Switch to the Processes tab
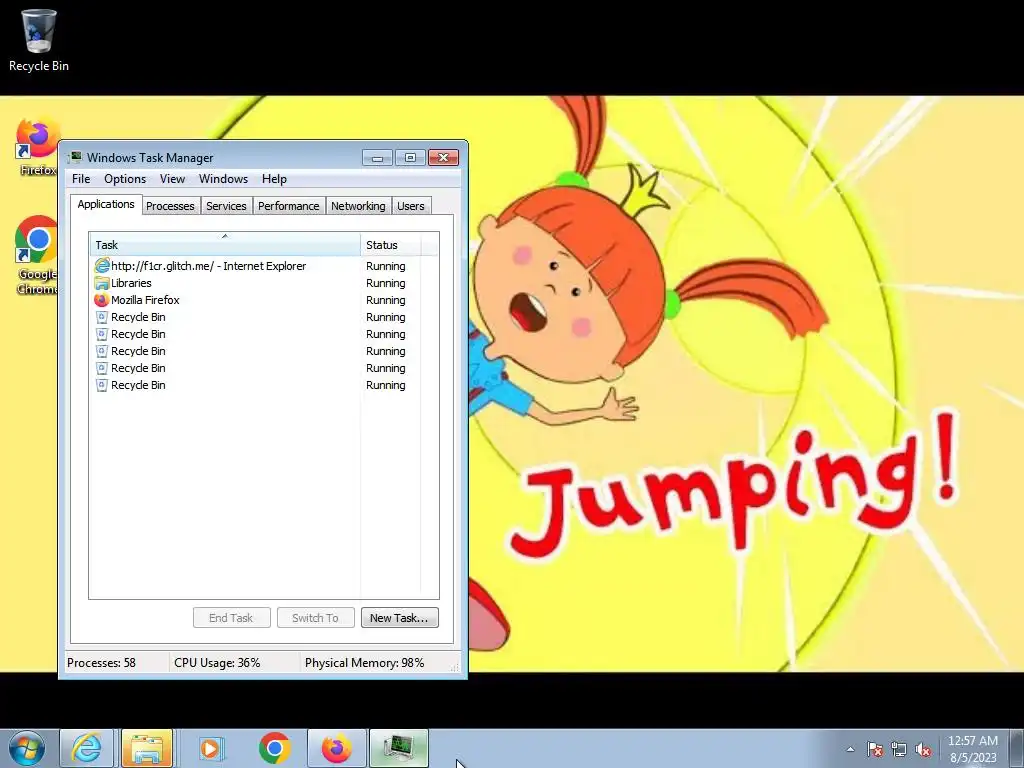The width and height of the screenshot is (1024, 768). 170,206
